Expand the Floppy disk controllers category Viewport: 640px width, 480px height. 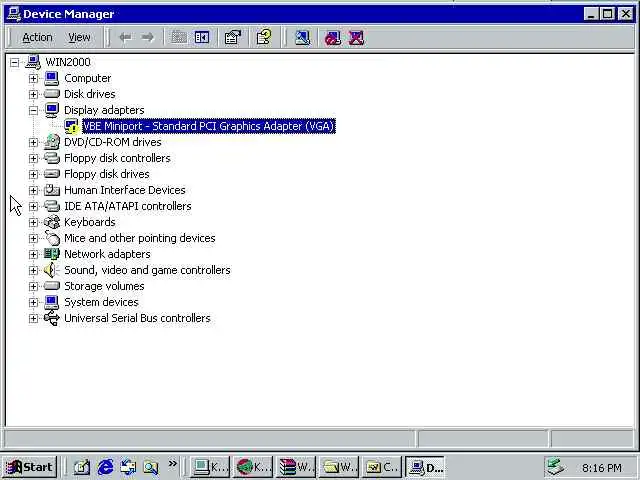pos(33,158)
